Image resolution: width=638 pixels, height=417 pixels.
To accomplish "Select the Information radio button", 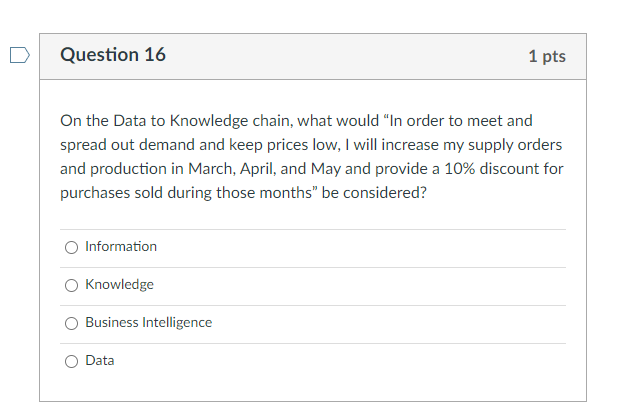I will click(x=71, y=247).
